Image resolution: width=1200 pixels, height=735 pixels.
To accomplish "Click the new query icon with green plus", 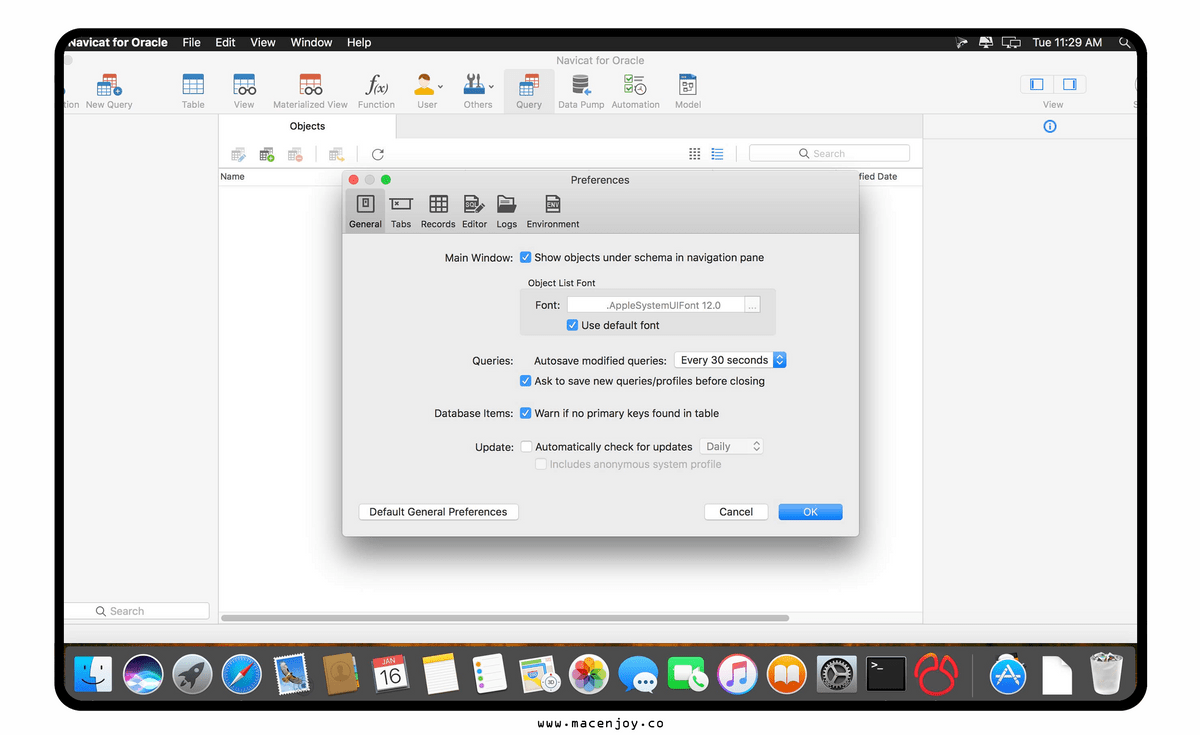I will click(x=267, y=154).
